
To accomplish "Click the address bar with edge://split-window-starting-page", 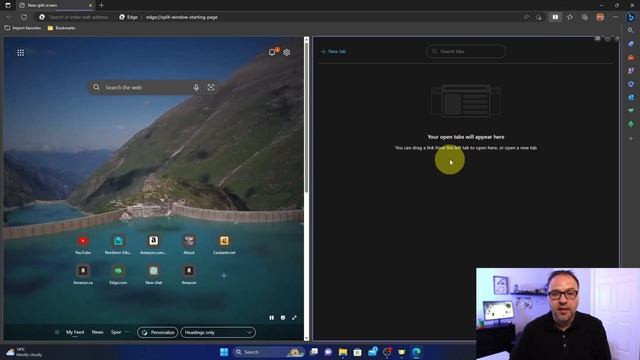I will point(182,17).
